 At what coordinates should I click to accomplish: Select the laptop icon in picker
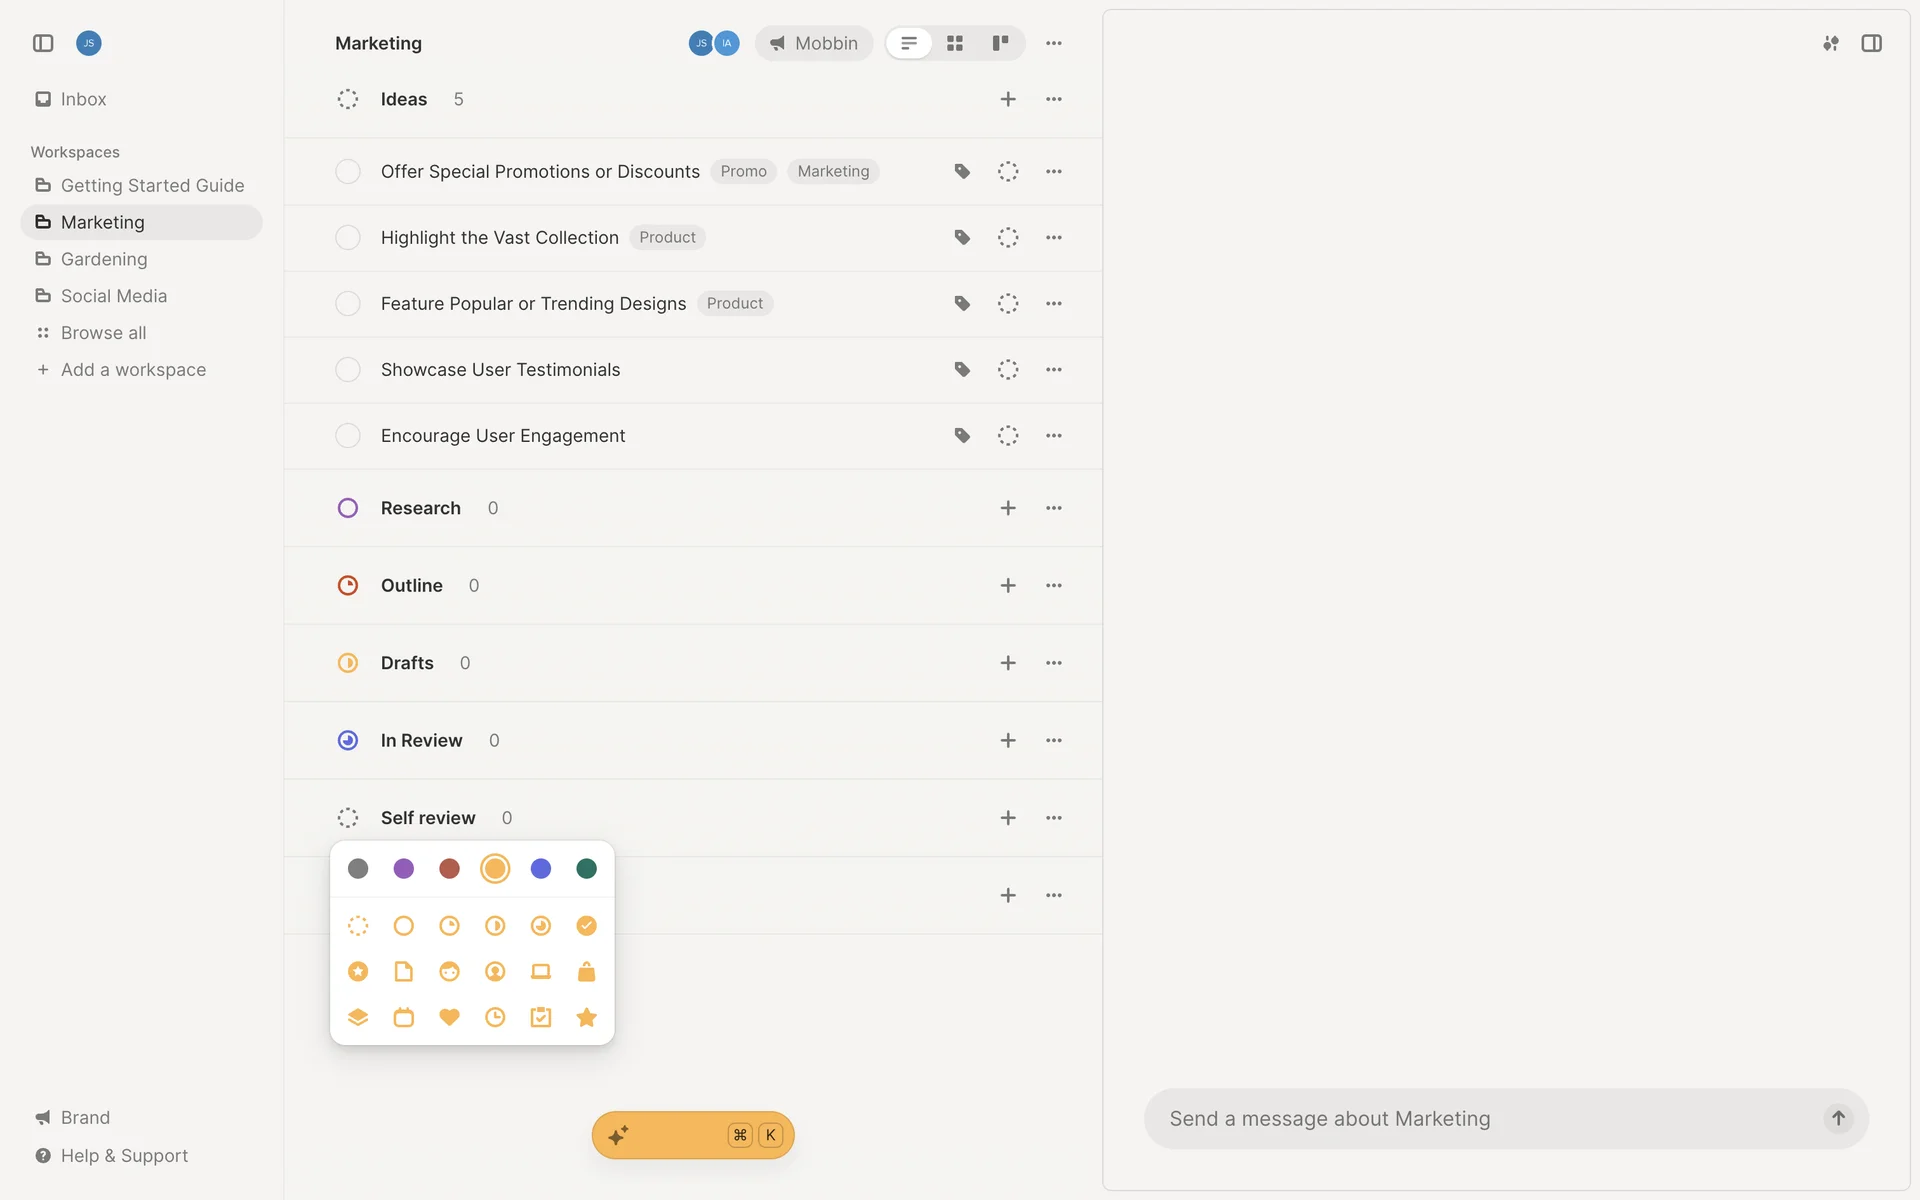[x=540, y=971]
